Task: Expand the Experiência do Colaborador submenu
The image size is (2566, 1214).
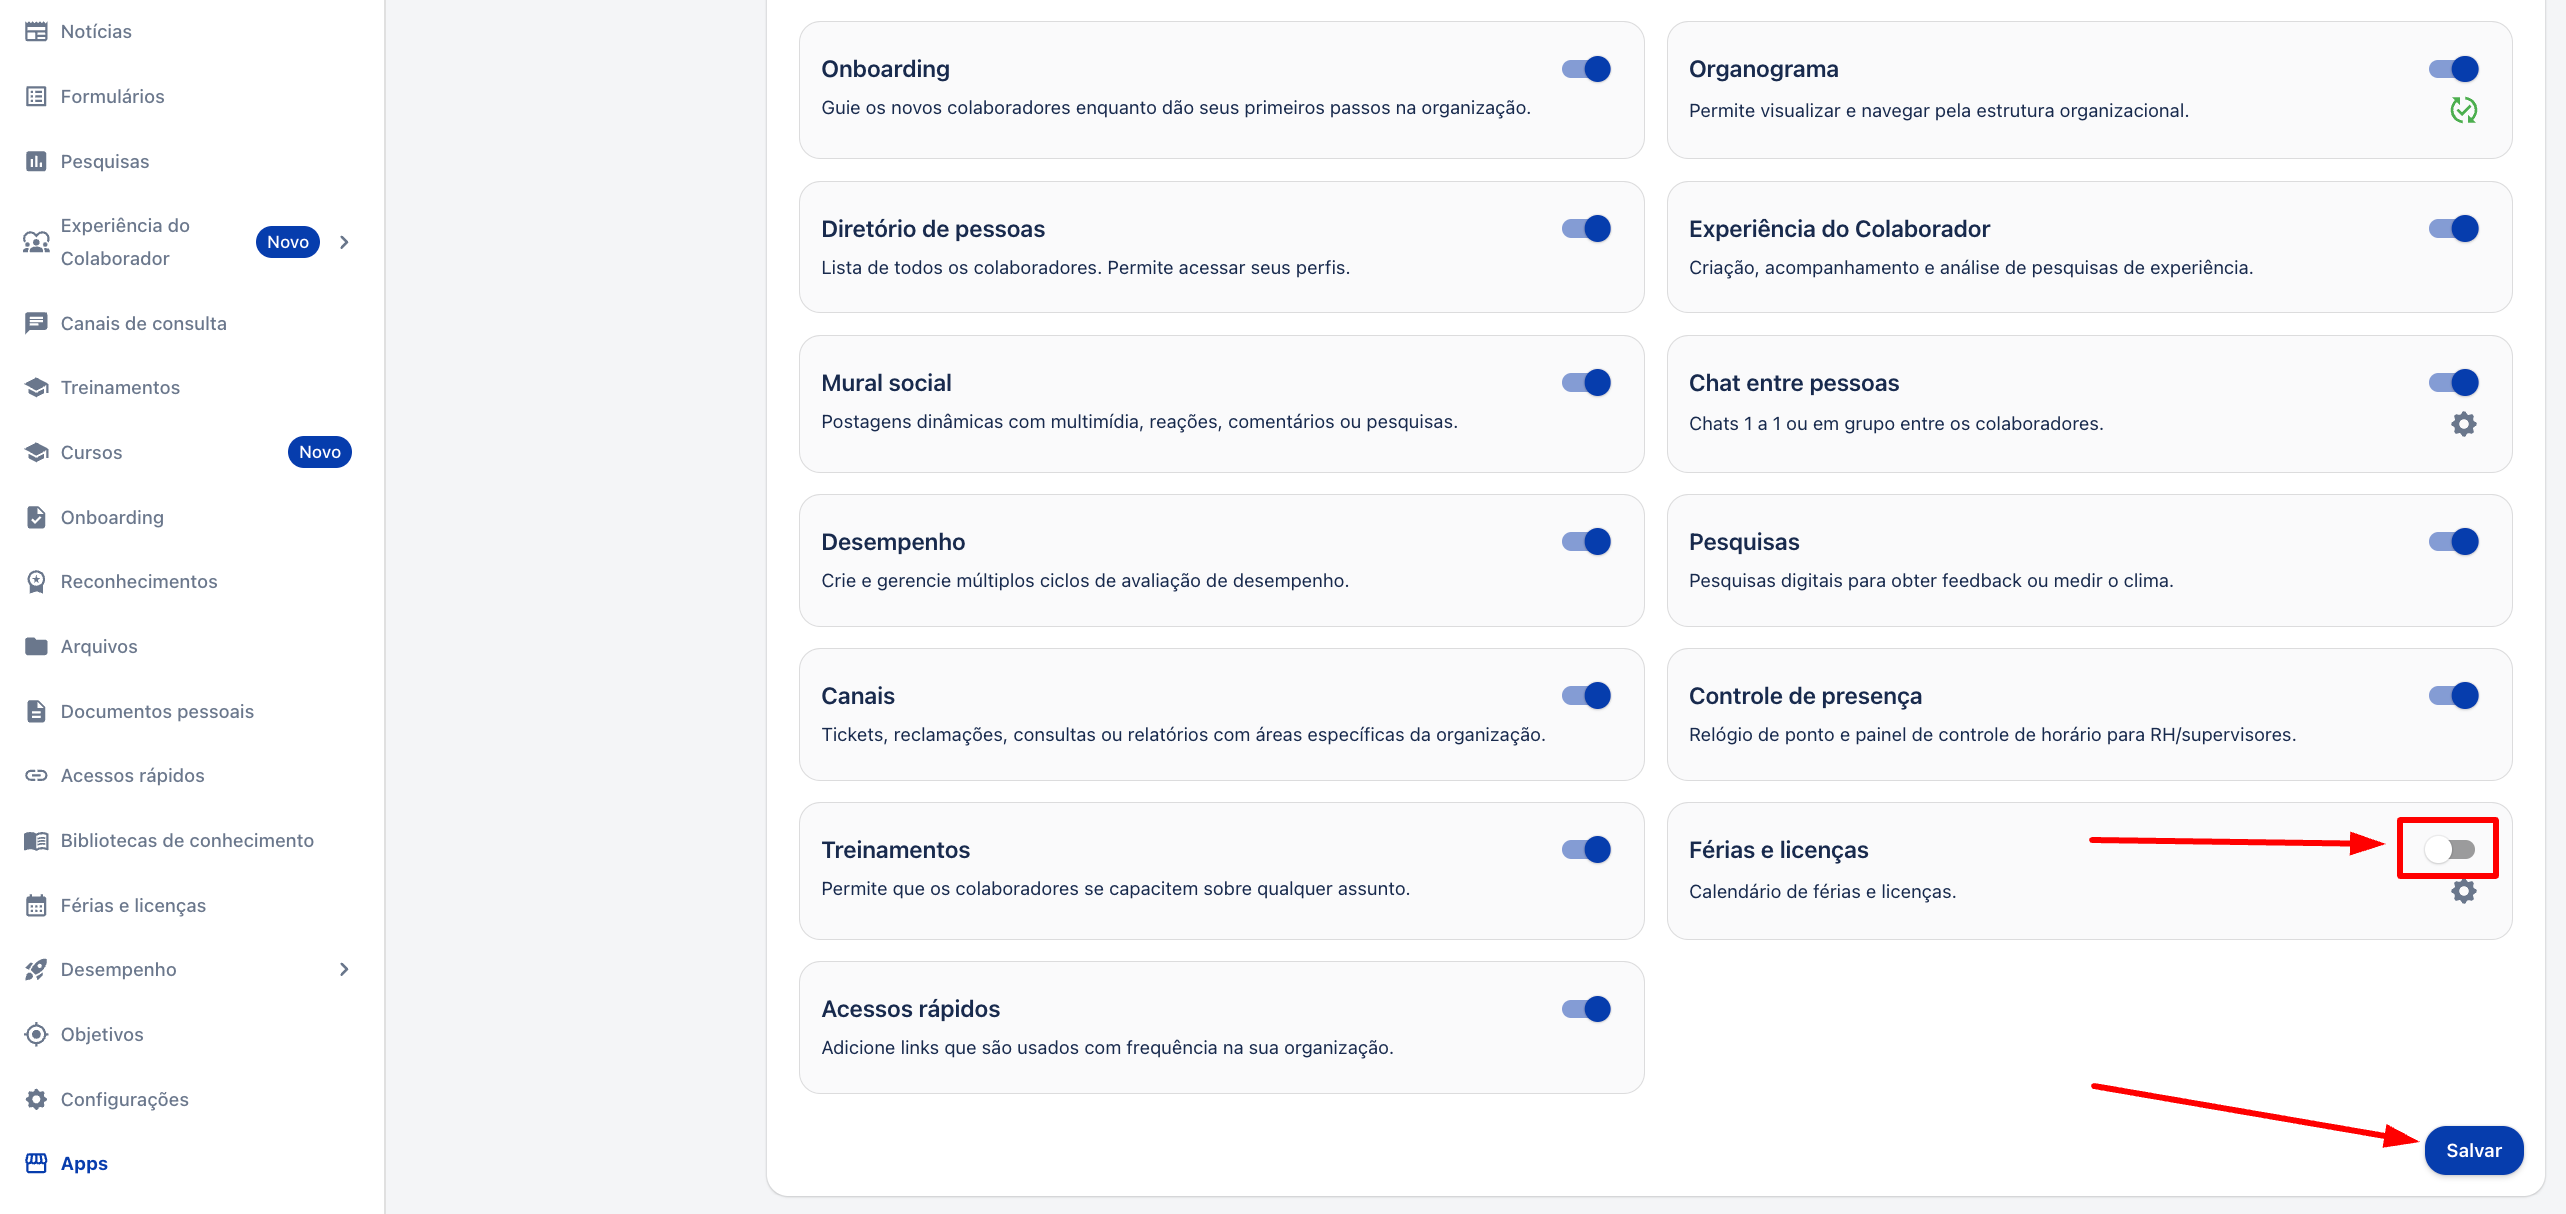Action: pyautogui.click(x=344, y=242)
